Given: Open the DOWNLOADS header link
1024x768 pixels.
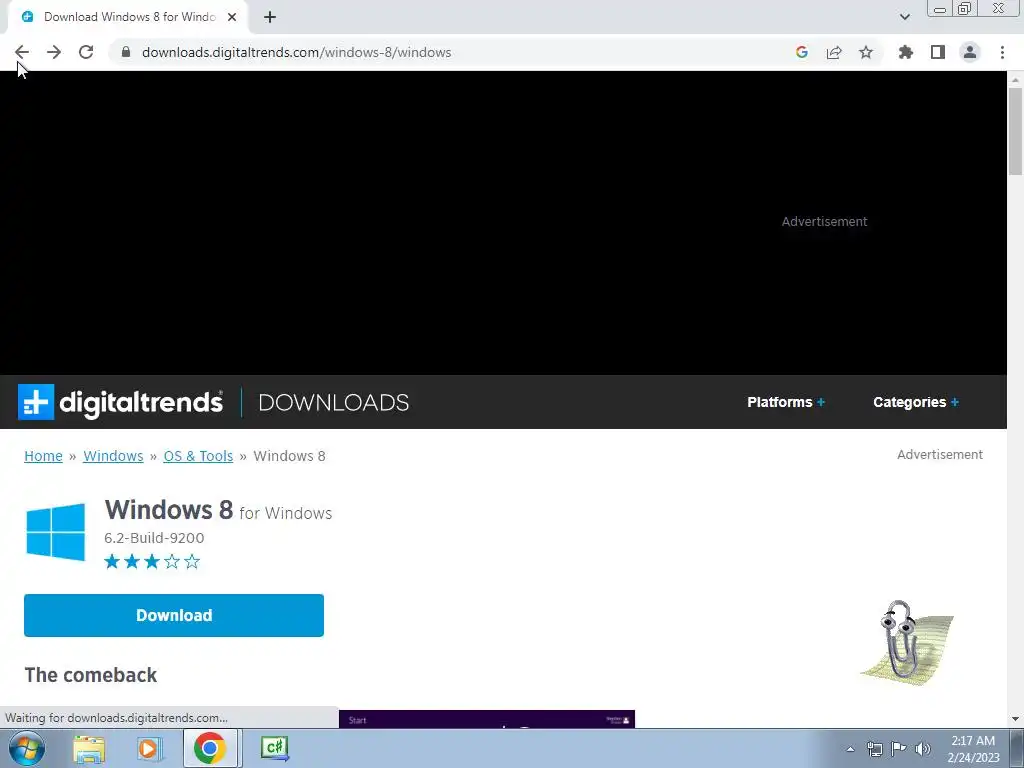Looking at the screenshot, I should (334, 402).
